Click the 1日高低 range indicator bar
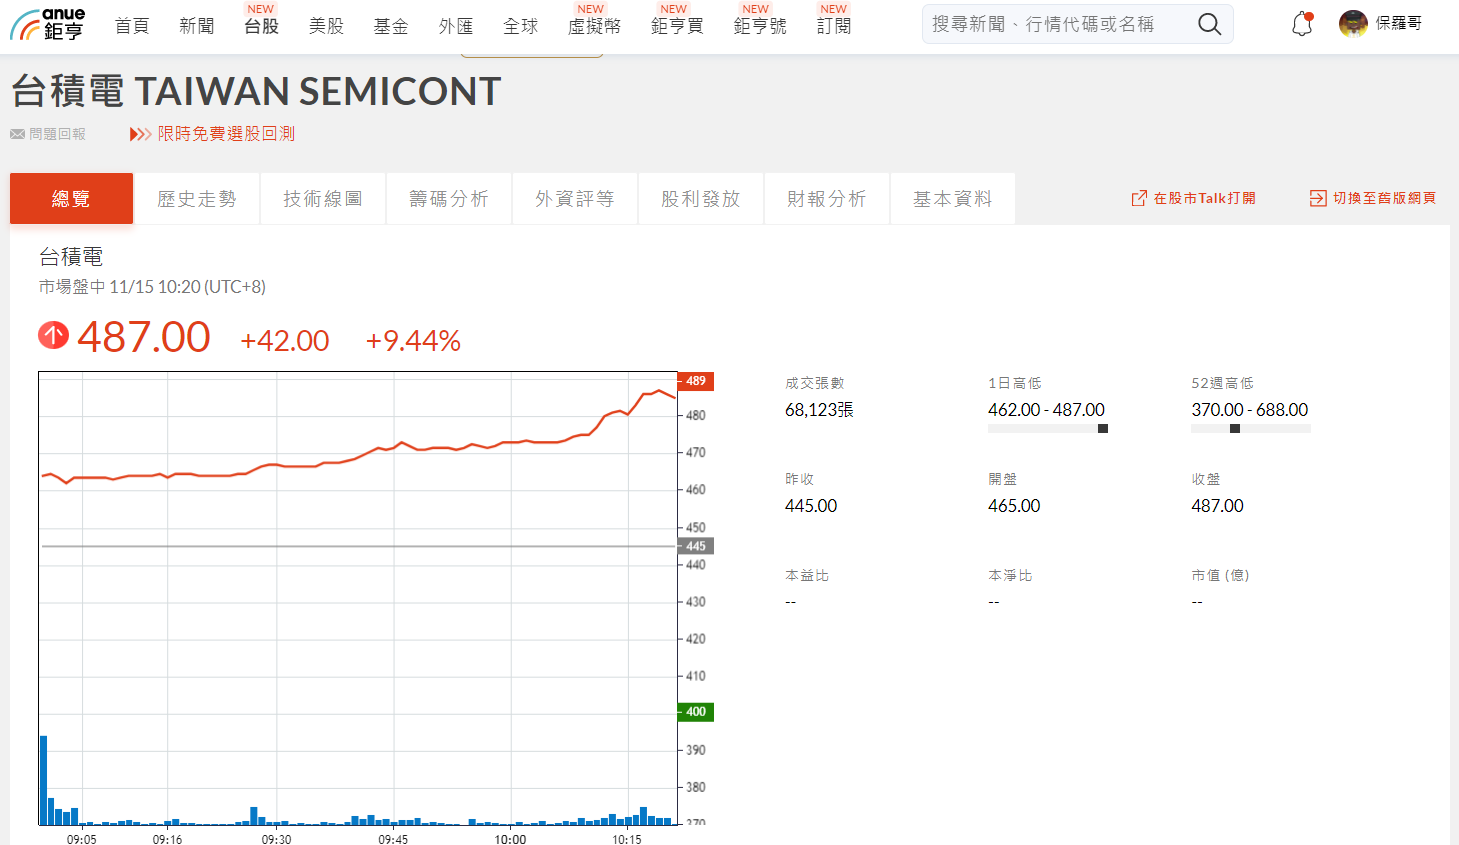Viewport: 1459px width, 845px height. pos(1047,429)
